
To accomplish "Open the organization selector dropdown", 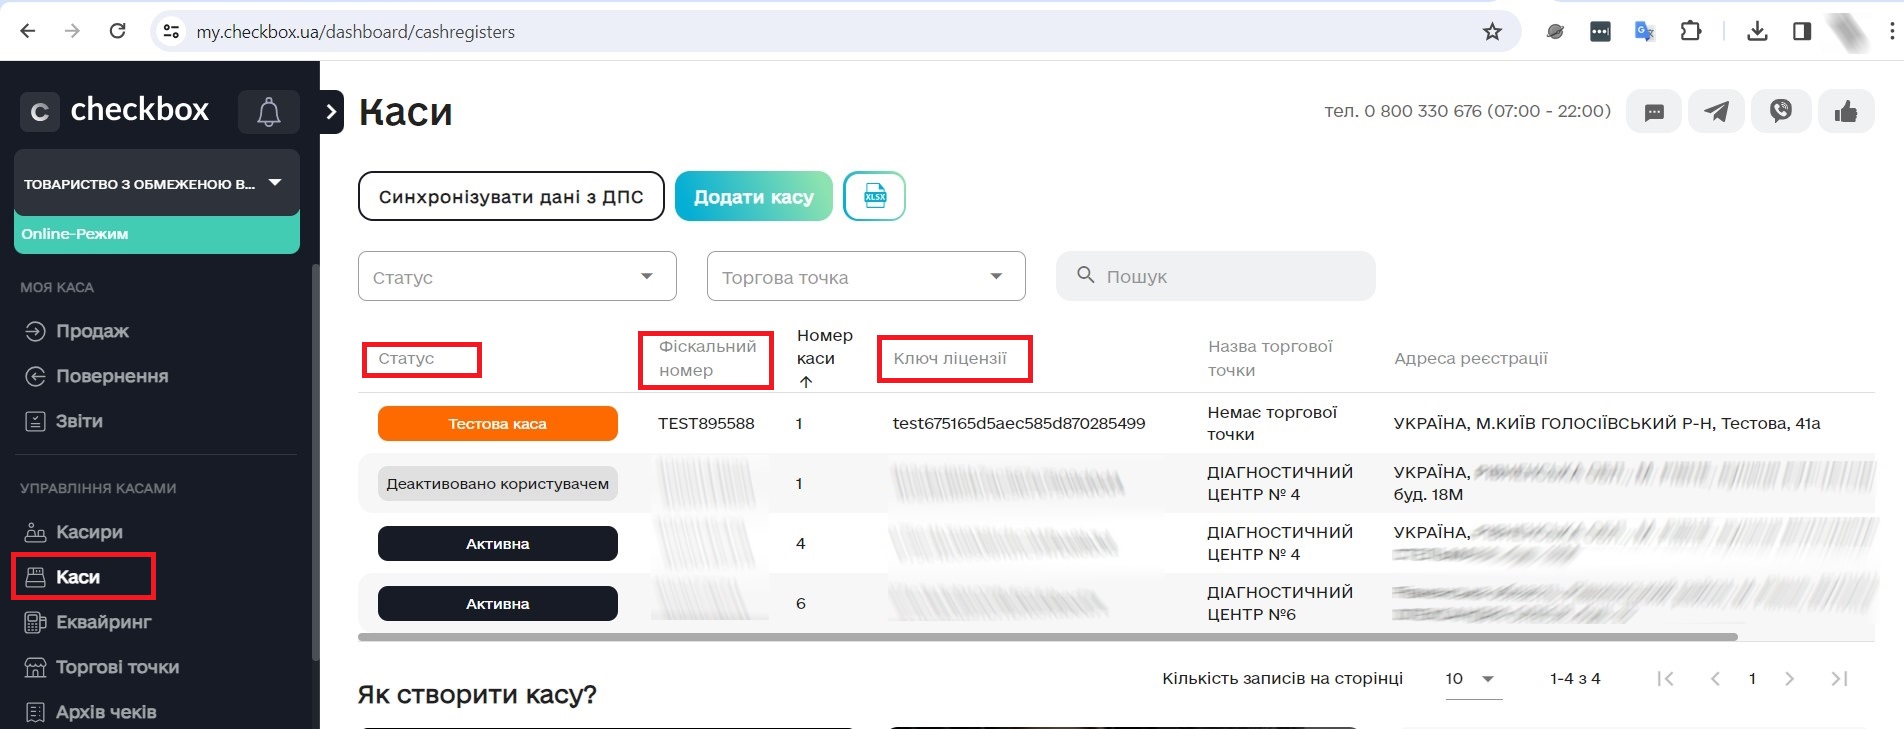I will pos(156,183).
